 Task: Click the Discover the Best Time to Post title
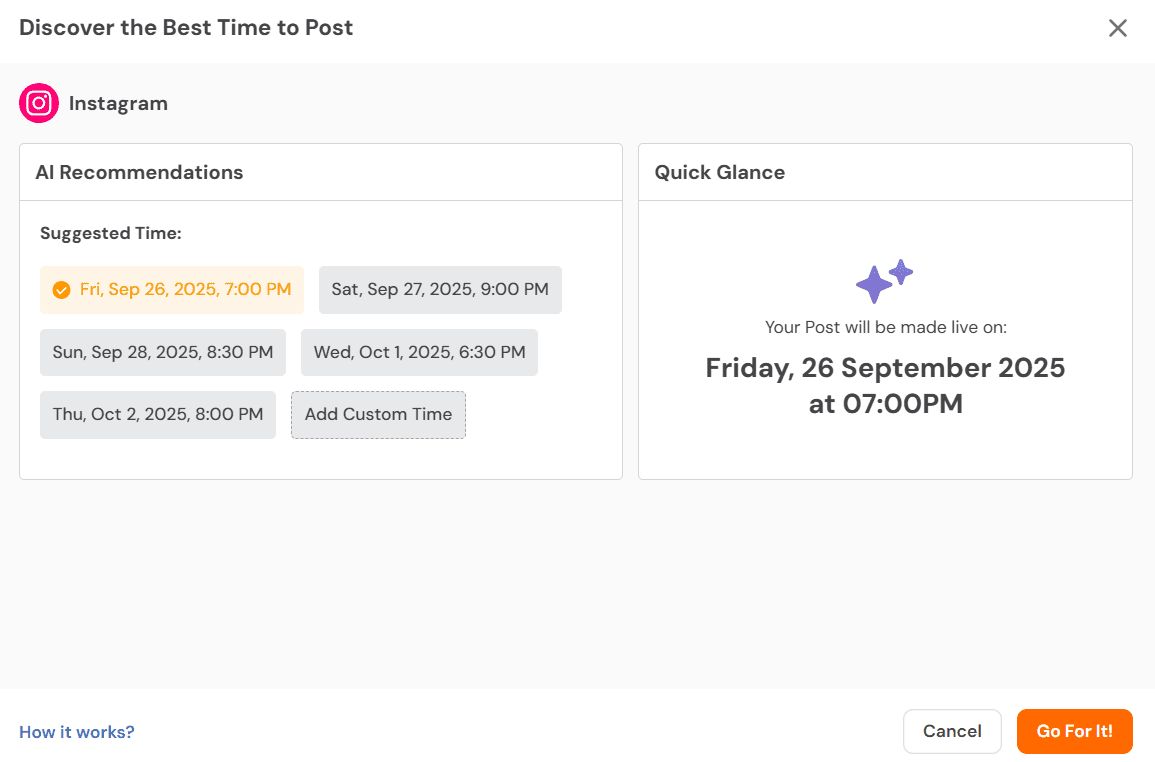[186, 27]
